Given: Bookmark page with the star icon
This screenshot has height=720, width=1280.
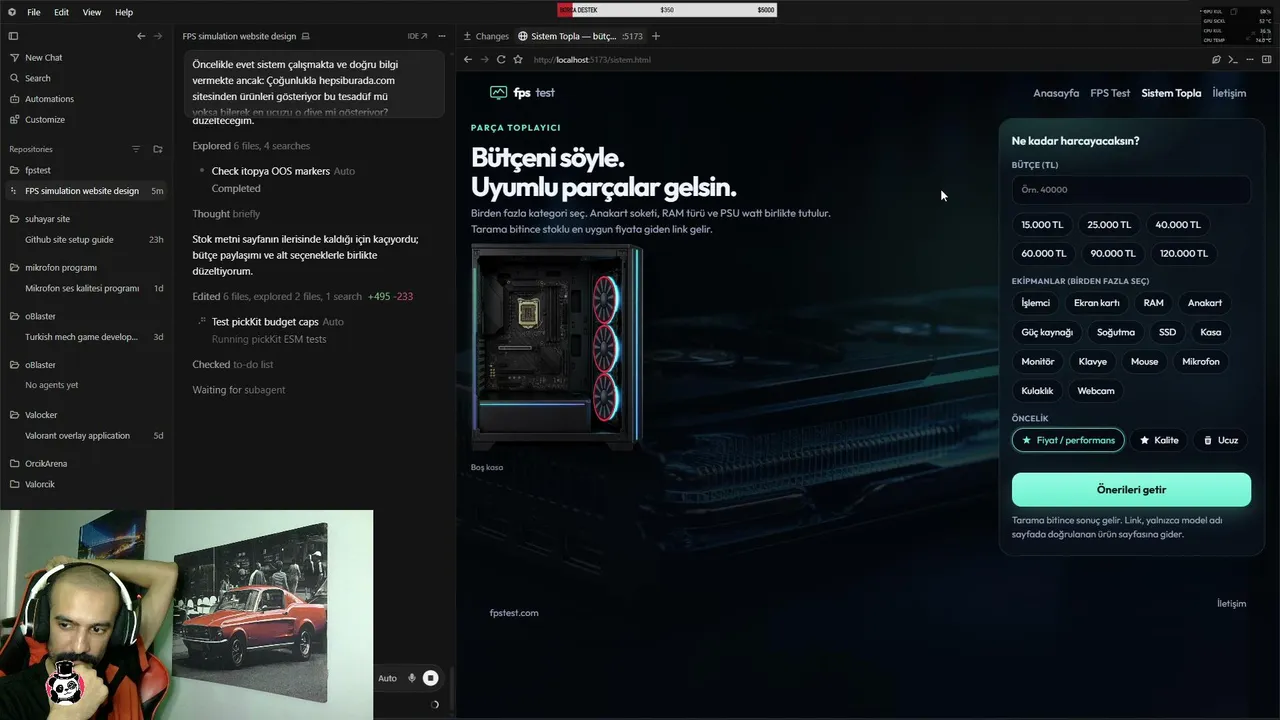Looking at the screenshot, I should coord(518,59).
